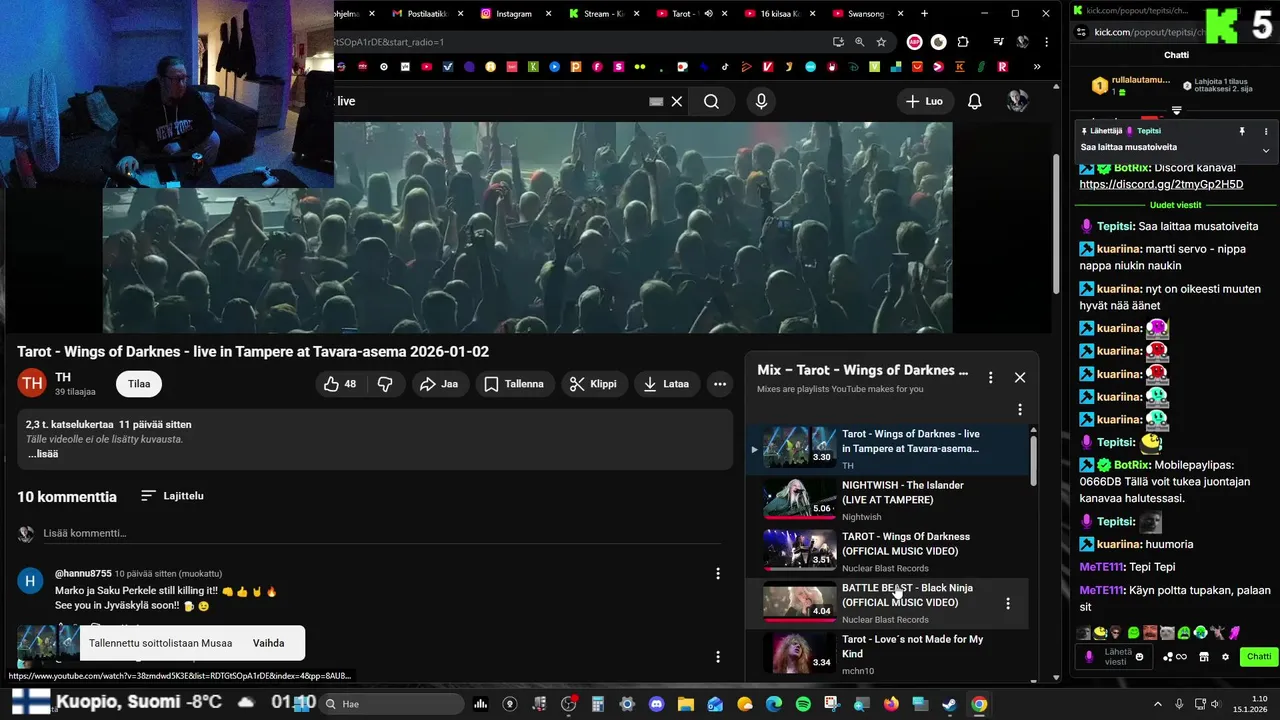Click the Windows taskbar search box Hae
Screen dimensions: 1280x720
coord(390,704)
